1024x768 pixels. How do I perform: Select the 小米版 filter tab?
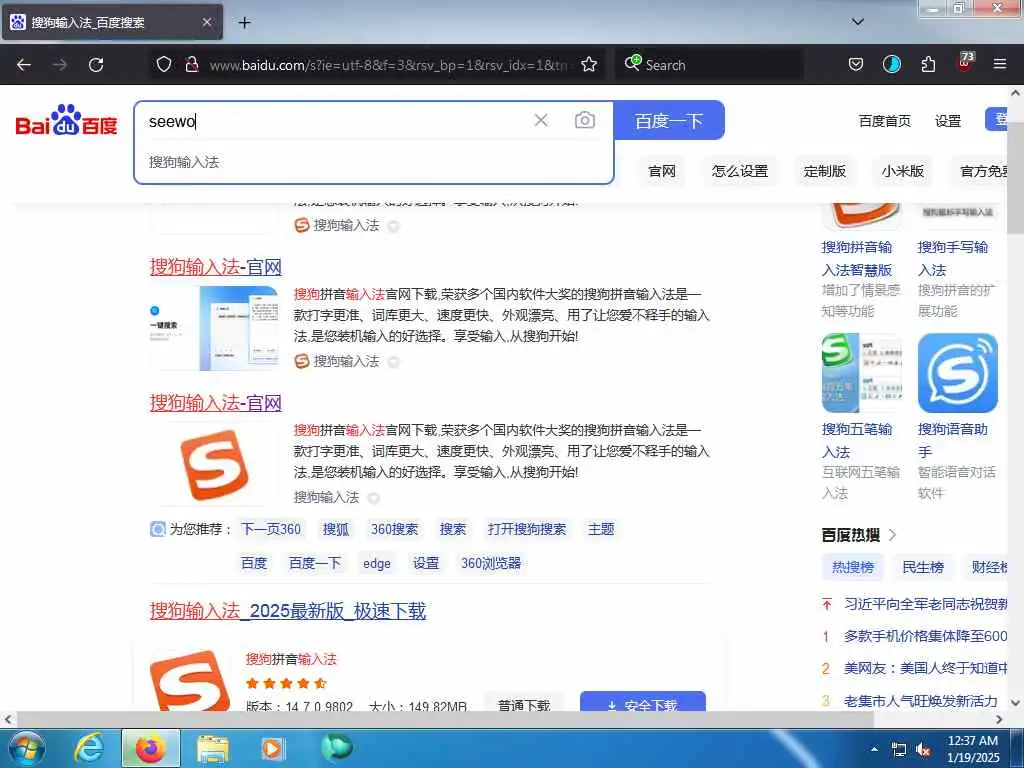[903, 171]
